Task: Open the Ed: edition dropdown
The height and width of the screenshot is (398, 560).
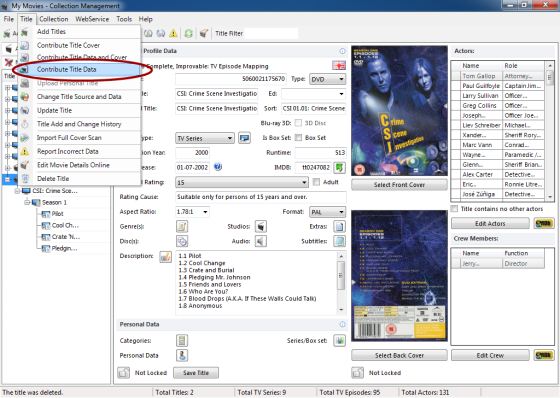Action: [313, 94]
